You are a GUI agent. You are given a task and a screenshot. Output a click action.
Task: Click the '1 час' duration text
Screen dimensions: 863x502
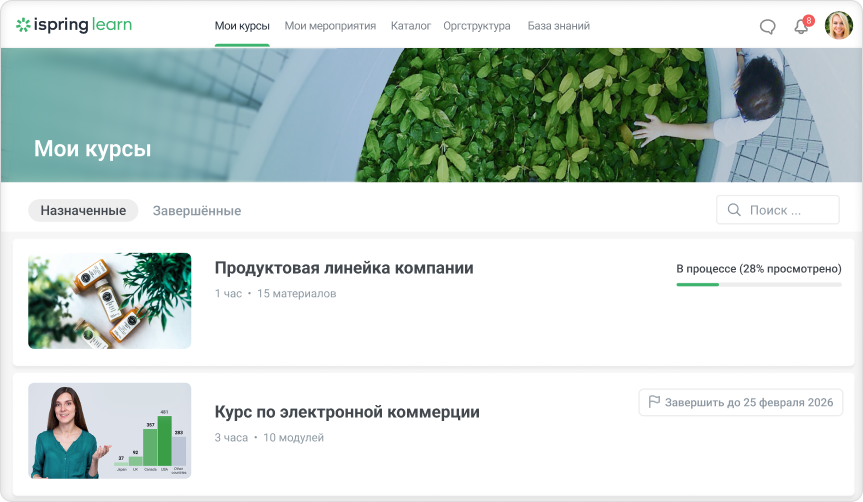(228, 293)
